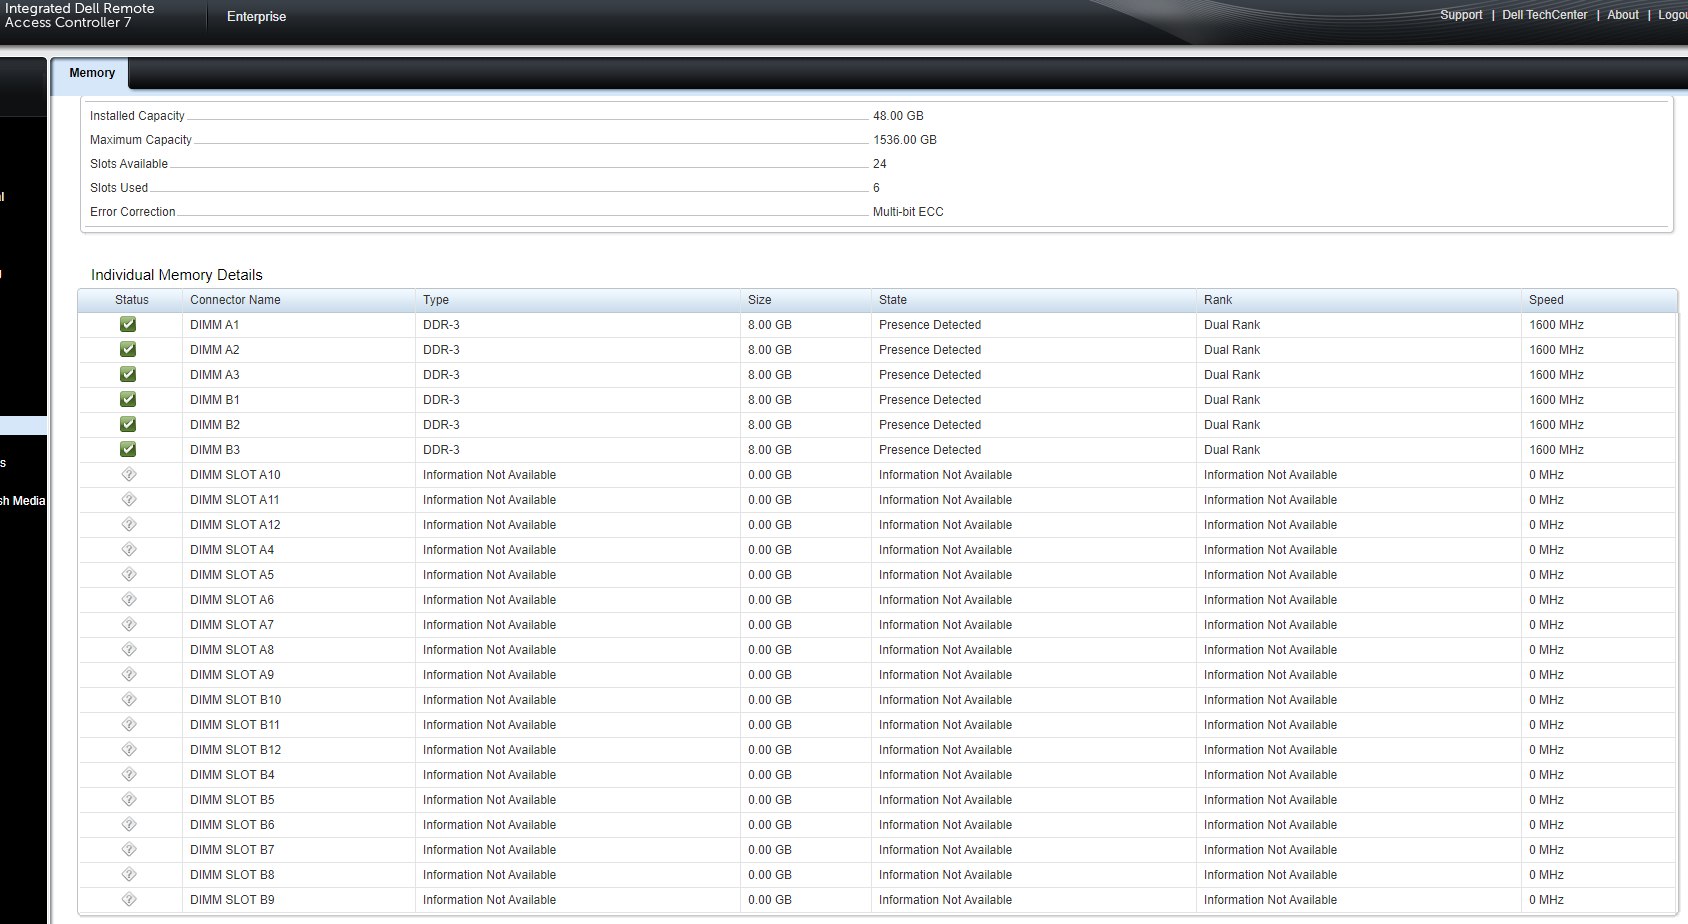The image size is (1688, 924).
Task: Click unknown status icon for DIMM SLOT B5
Action: [128, 799]
